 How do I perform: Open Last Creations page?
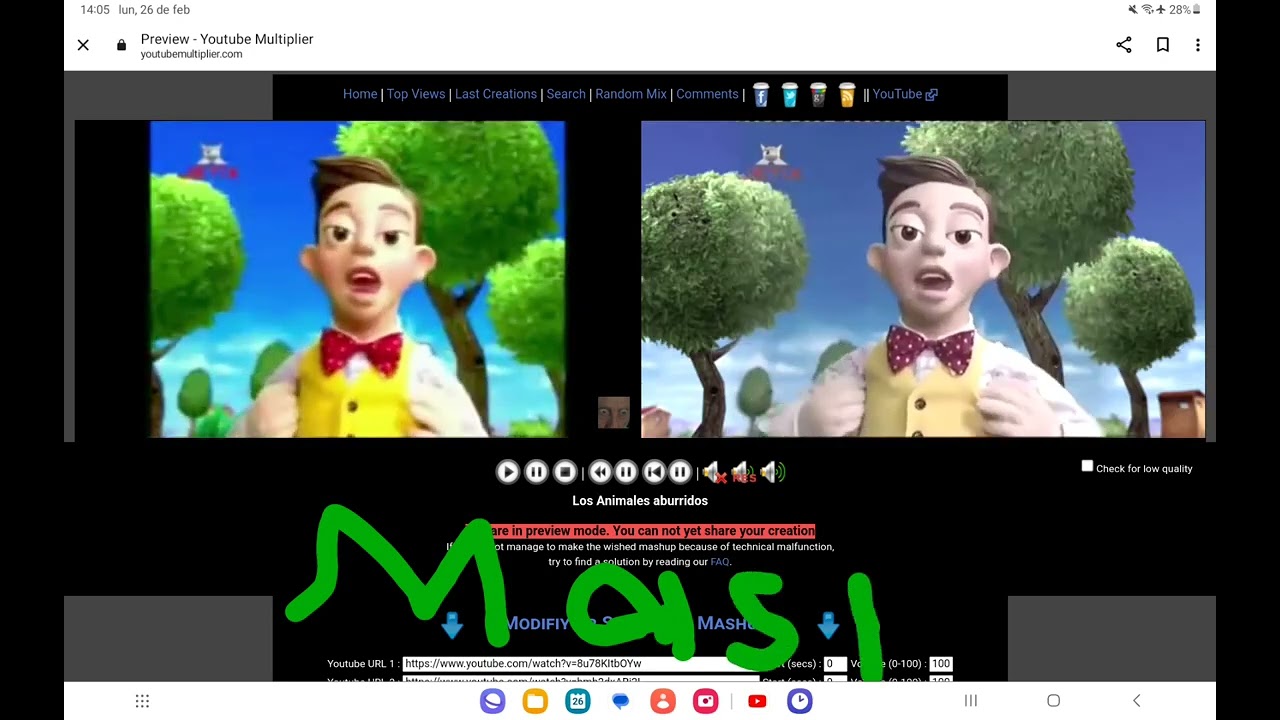point(496,94)
